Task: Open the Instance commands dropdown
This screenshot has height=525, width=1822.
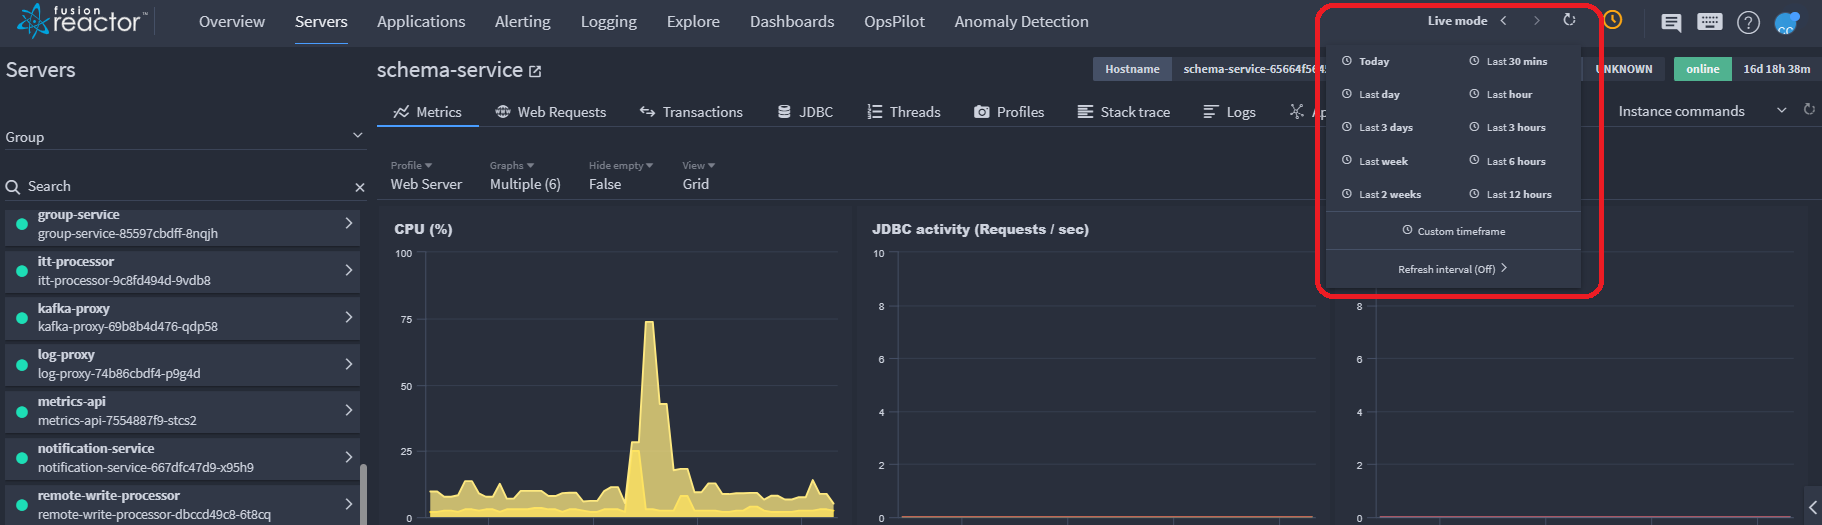Action: click(x=1702, y=111)
